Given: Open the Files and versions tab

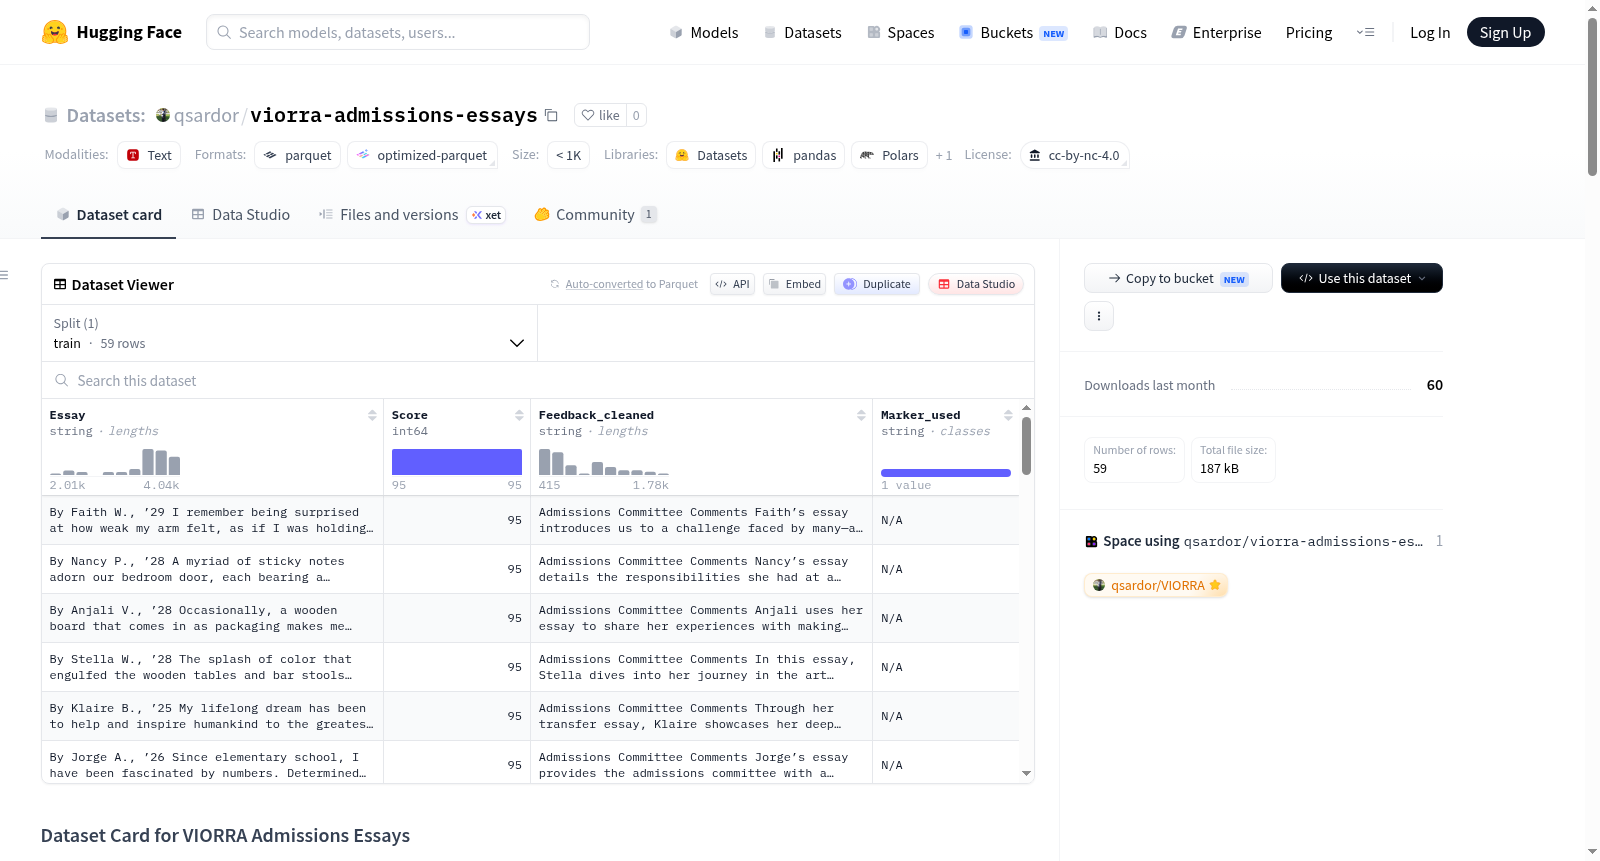Looking at the screenshot, I should pos(412,215).
